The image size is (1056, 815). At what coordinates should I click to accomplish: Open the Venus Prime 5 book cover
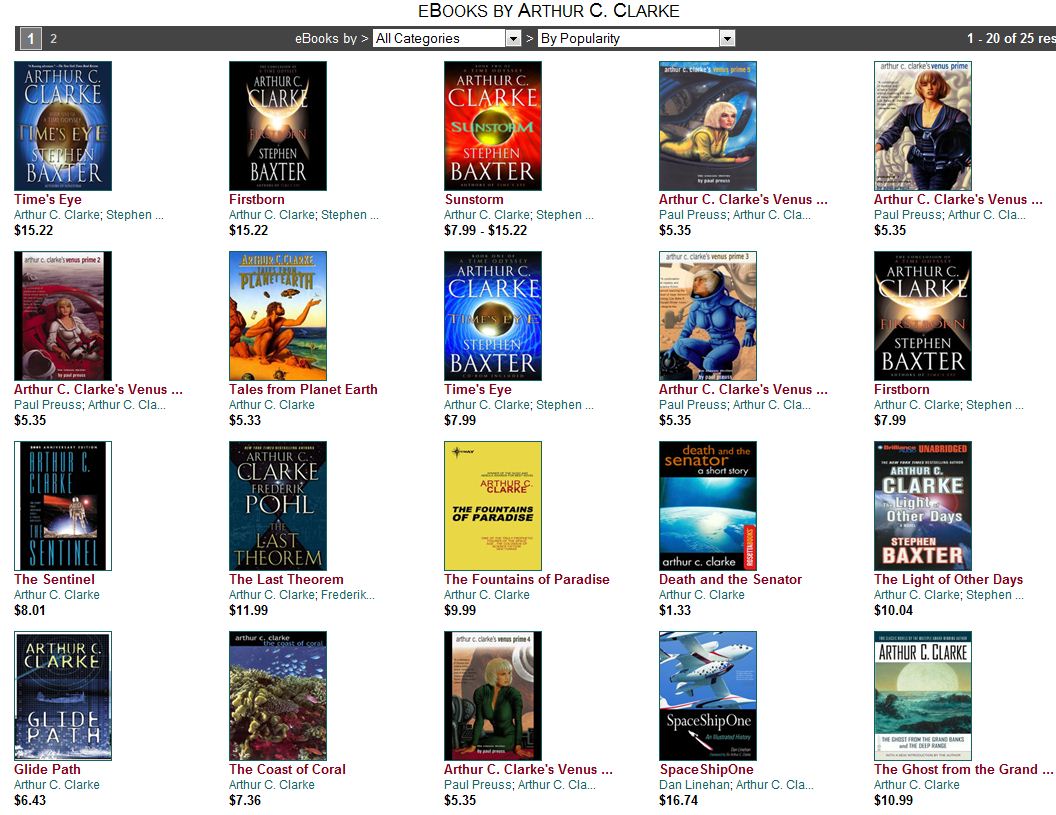click(707, 126)
